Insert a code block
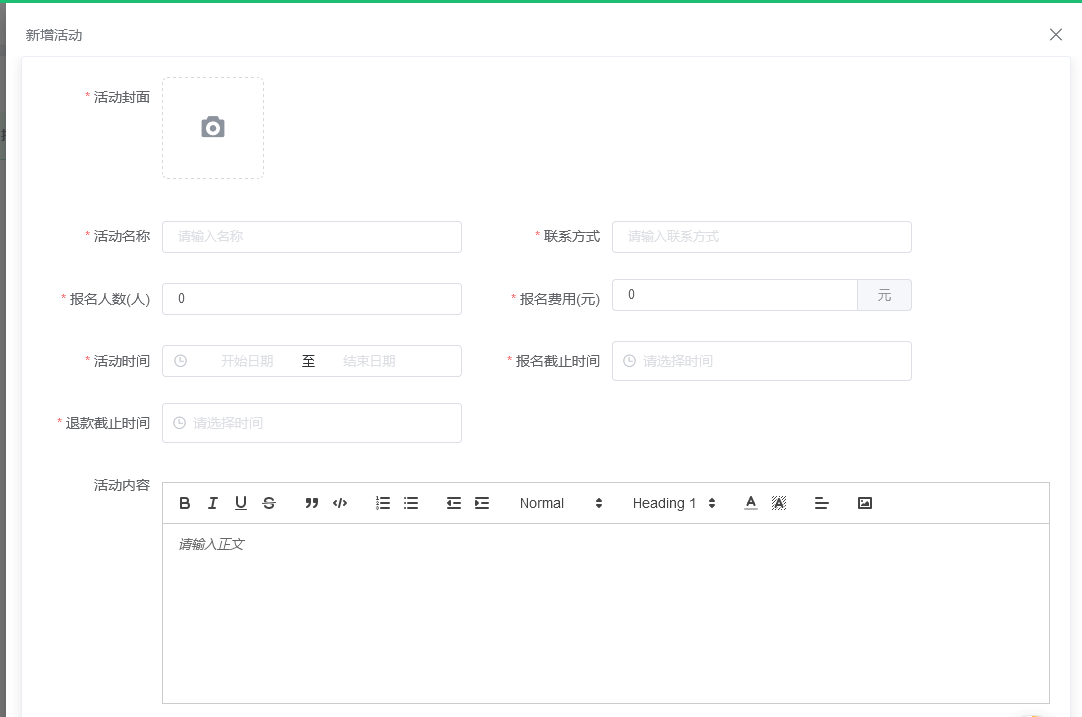The height and width of the screenshot is (717, 1082). point(339,503)
